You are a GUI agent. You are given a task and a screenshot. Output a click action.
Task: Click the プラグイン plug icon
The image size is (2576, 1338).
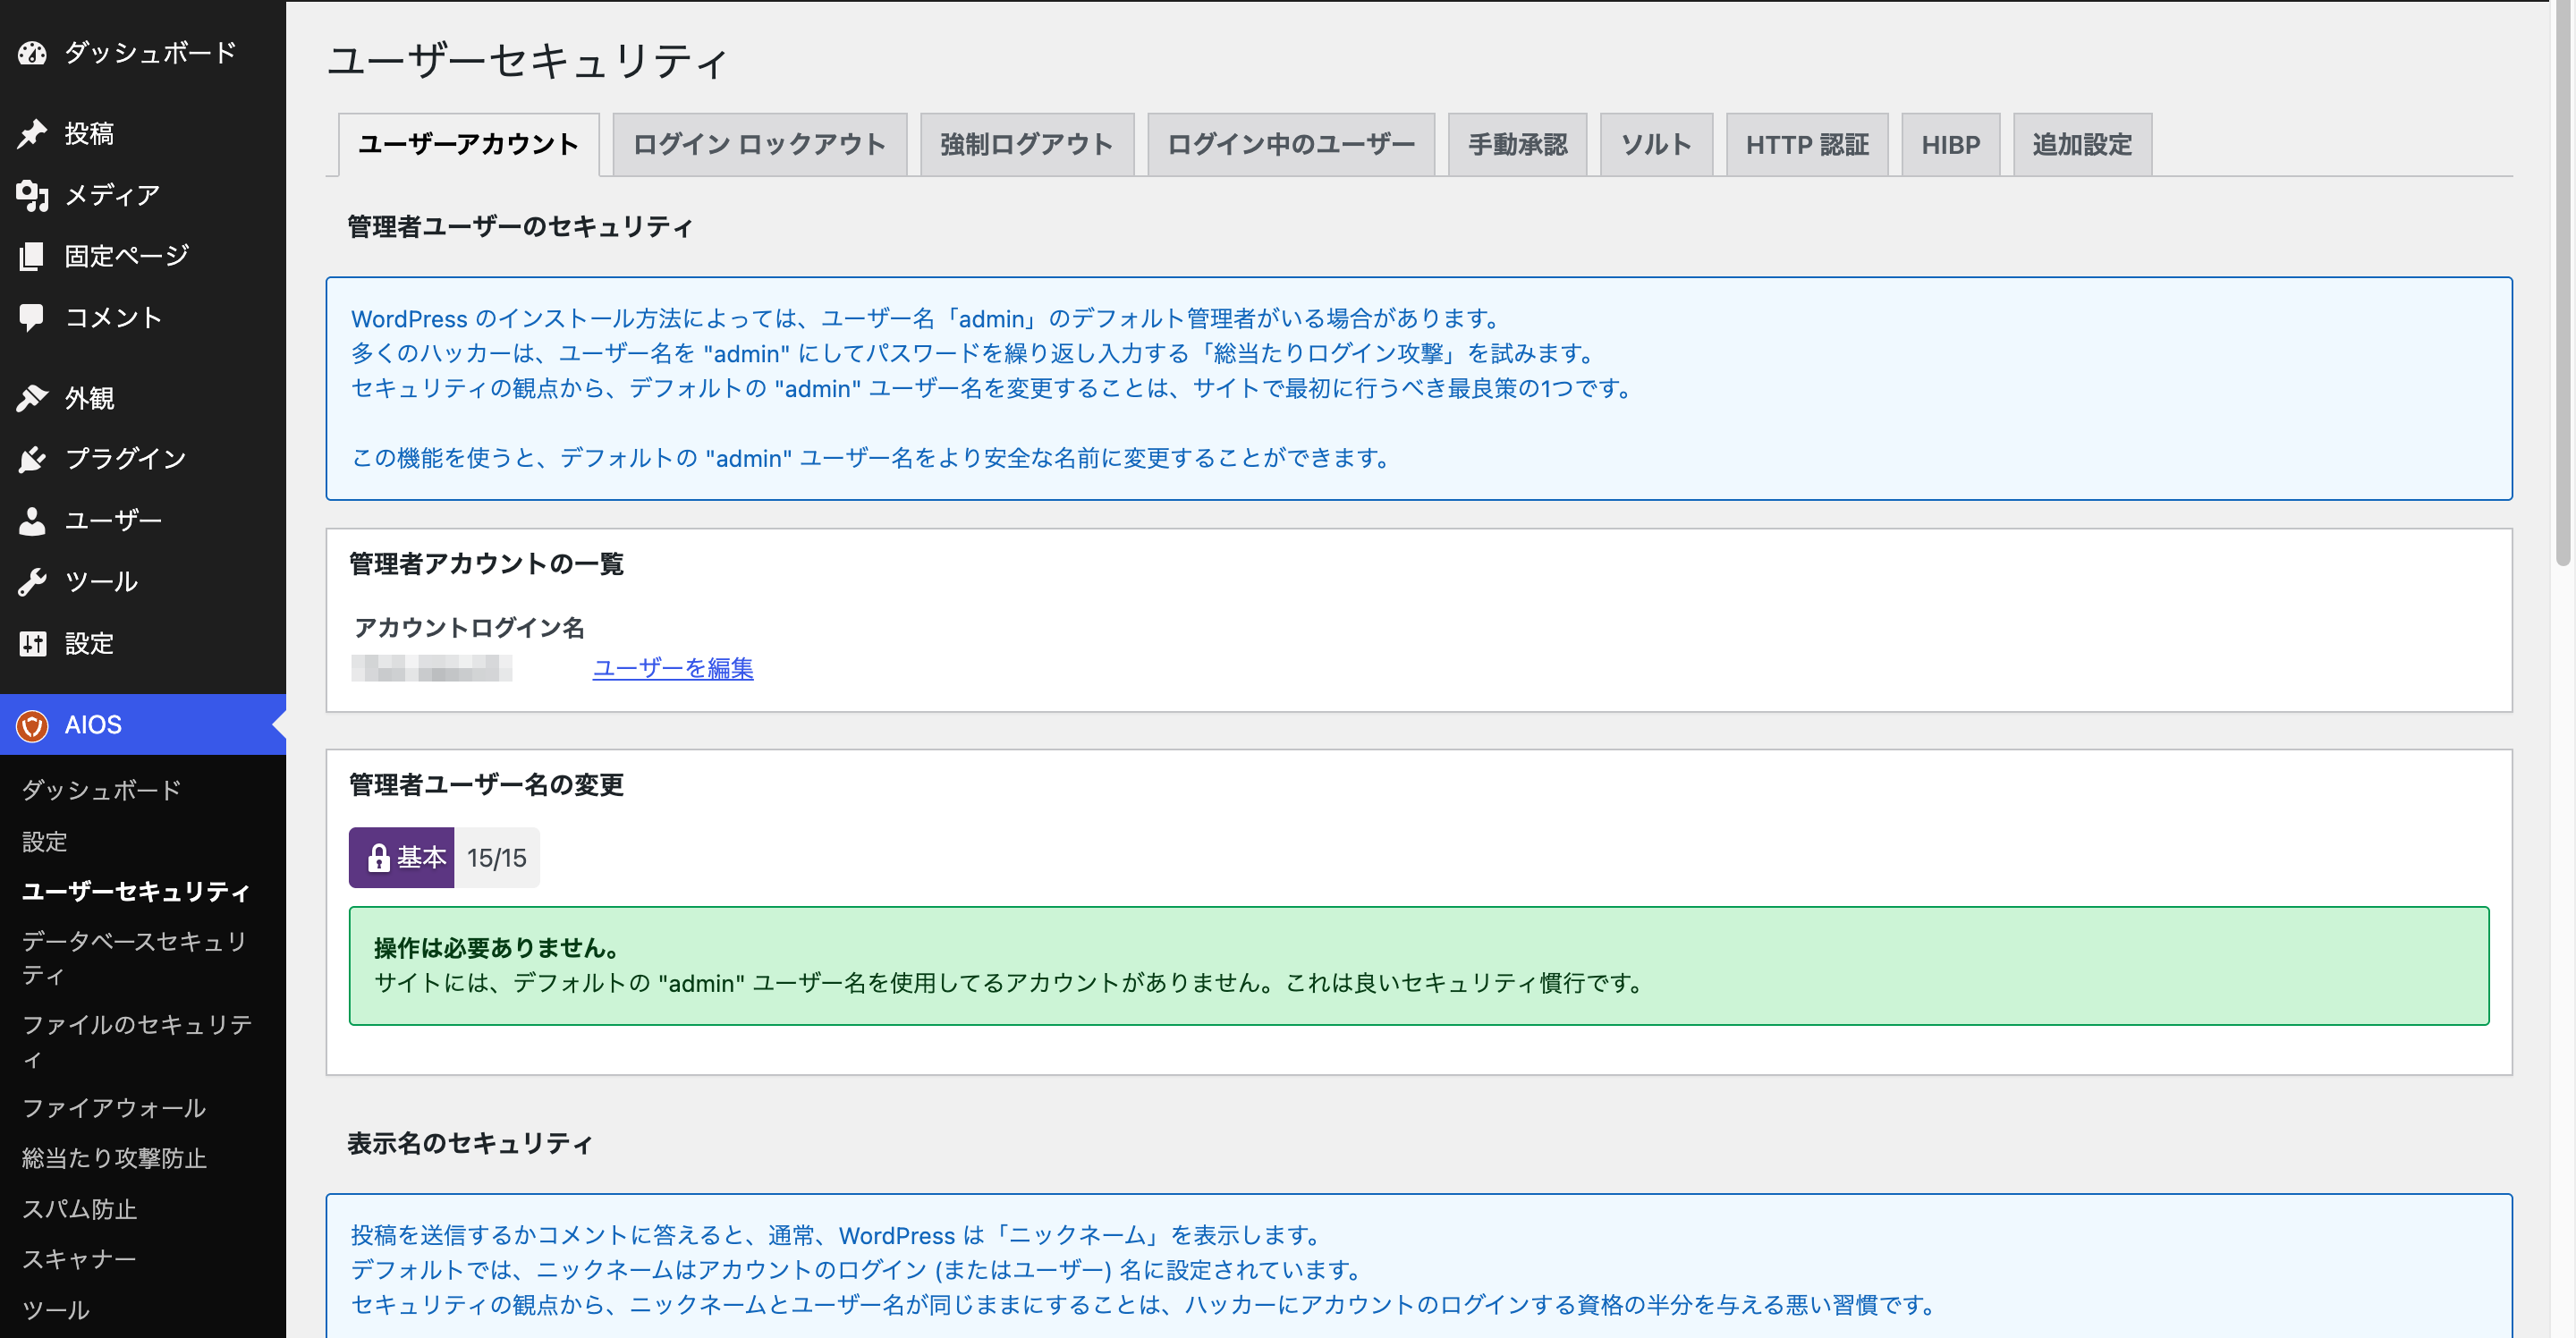[32, 459]
